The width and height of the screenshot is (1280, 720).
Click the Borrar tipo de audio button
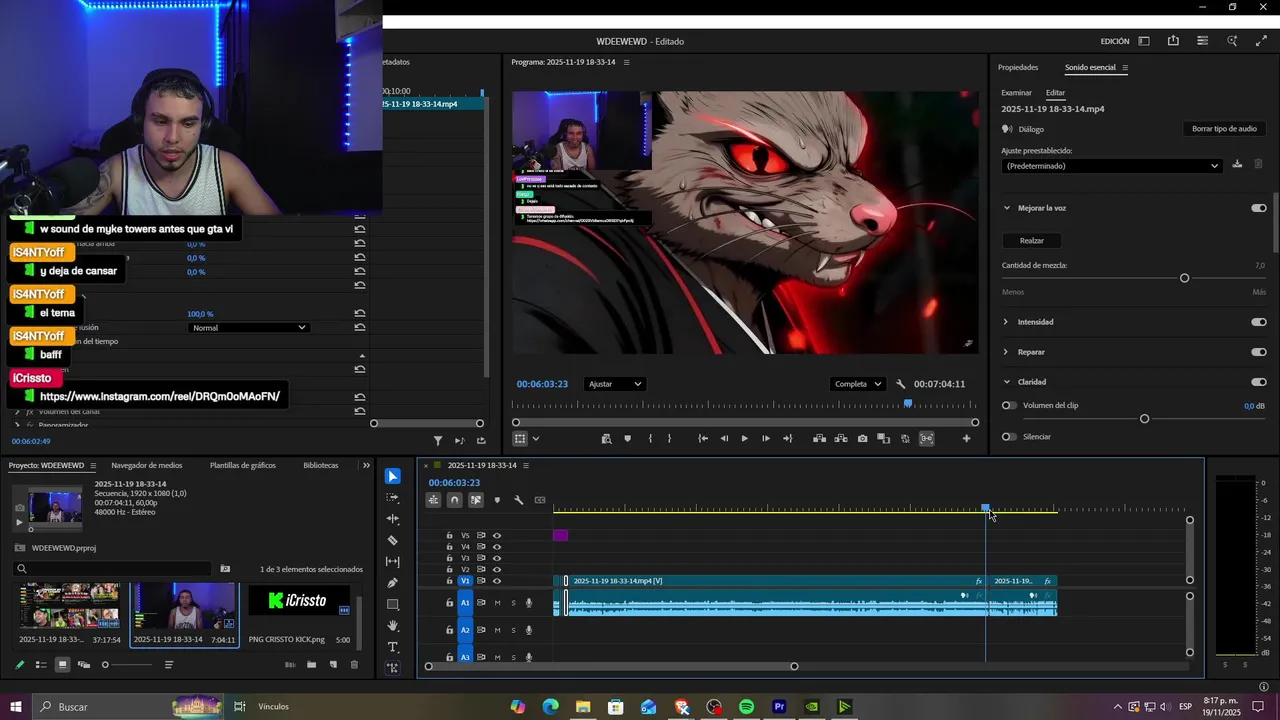pos(1224,129)
